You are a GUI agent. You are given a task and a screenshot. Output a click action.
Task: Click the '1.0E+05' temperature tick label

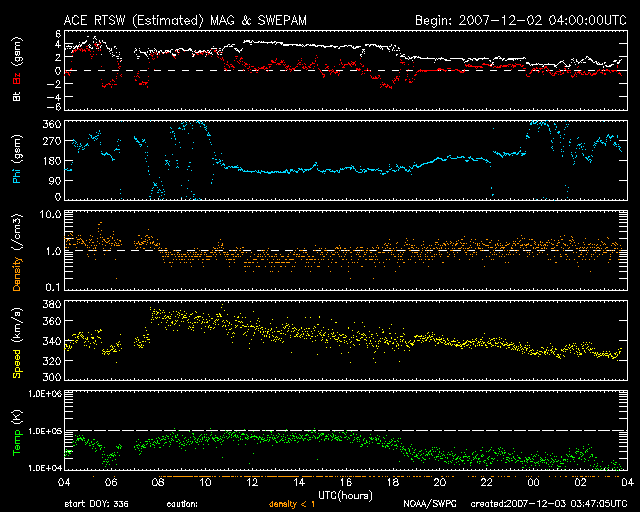(x=45, y=431)
